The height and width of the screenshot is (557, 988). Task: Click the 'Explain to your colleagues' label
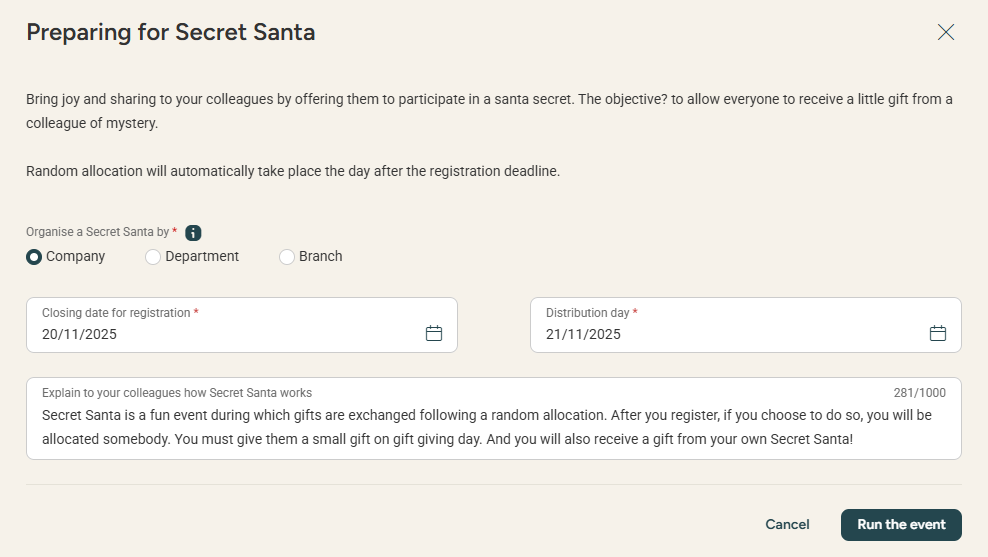177,393
